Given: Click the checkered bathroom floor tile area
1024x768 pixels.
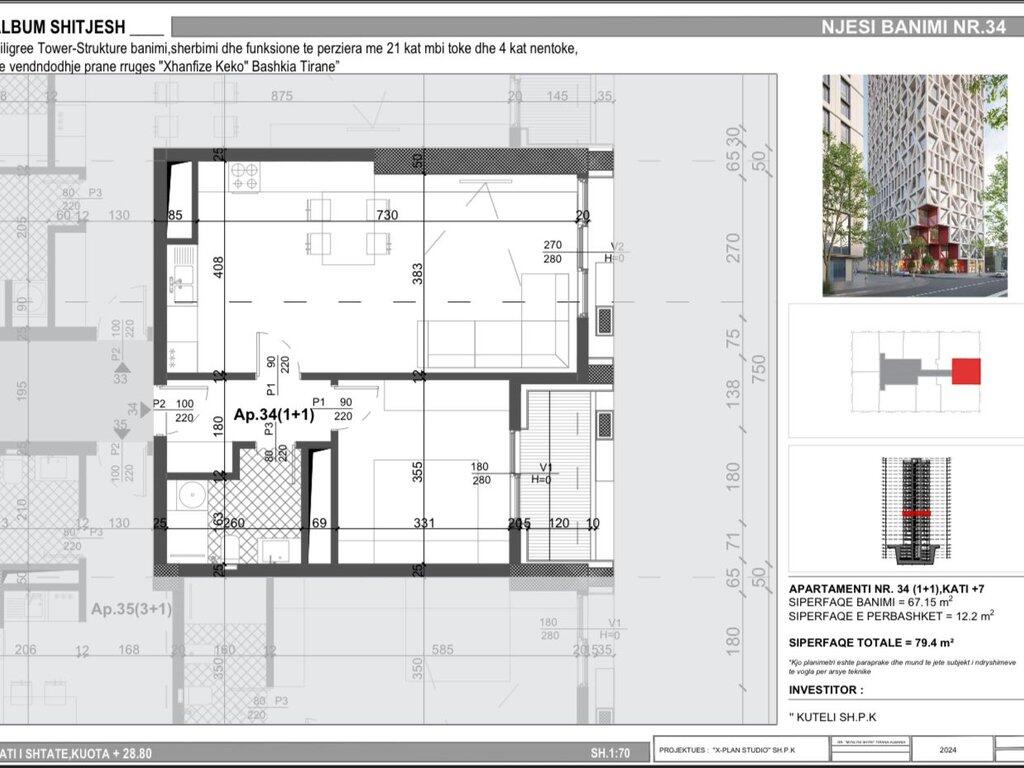Looking at the screenshot, I should tap(262, 490).
